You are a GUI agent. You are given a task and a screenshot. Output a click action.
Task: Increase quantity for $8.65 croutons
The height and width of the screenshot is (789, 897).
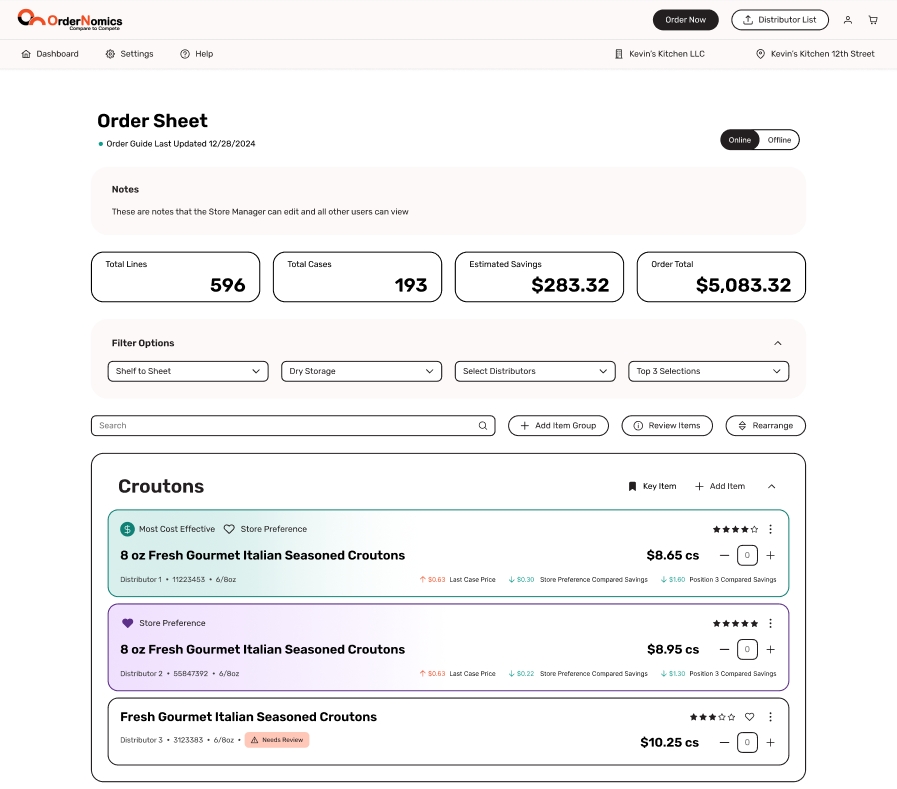(x=770, y=555)
